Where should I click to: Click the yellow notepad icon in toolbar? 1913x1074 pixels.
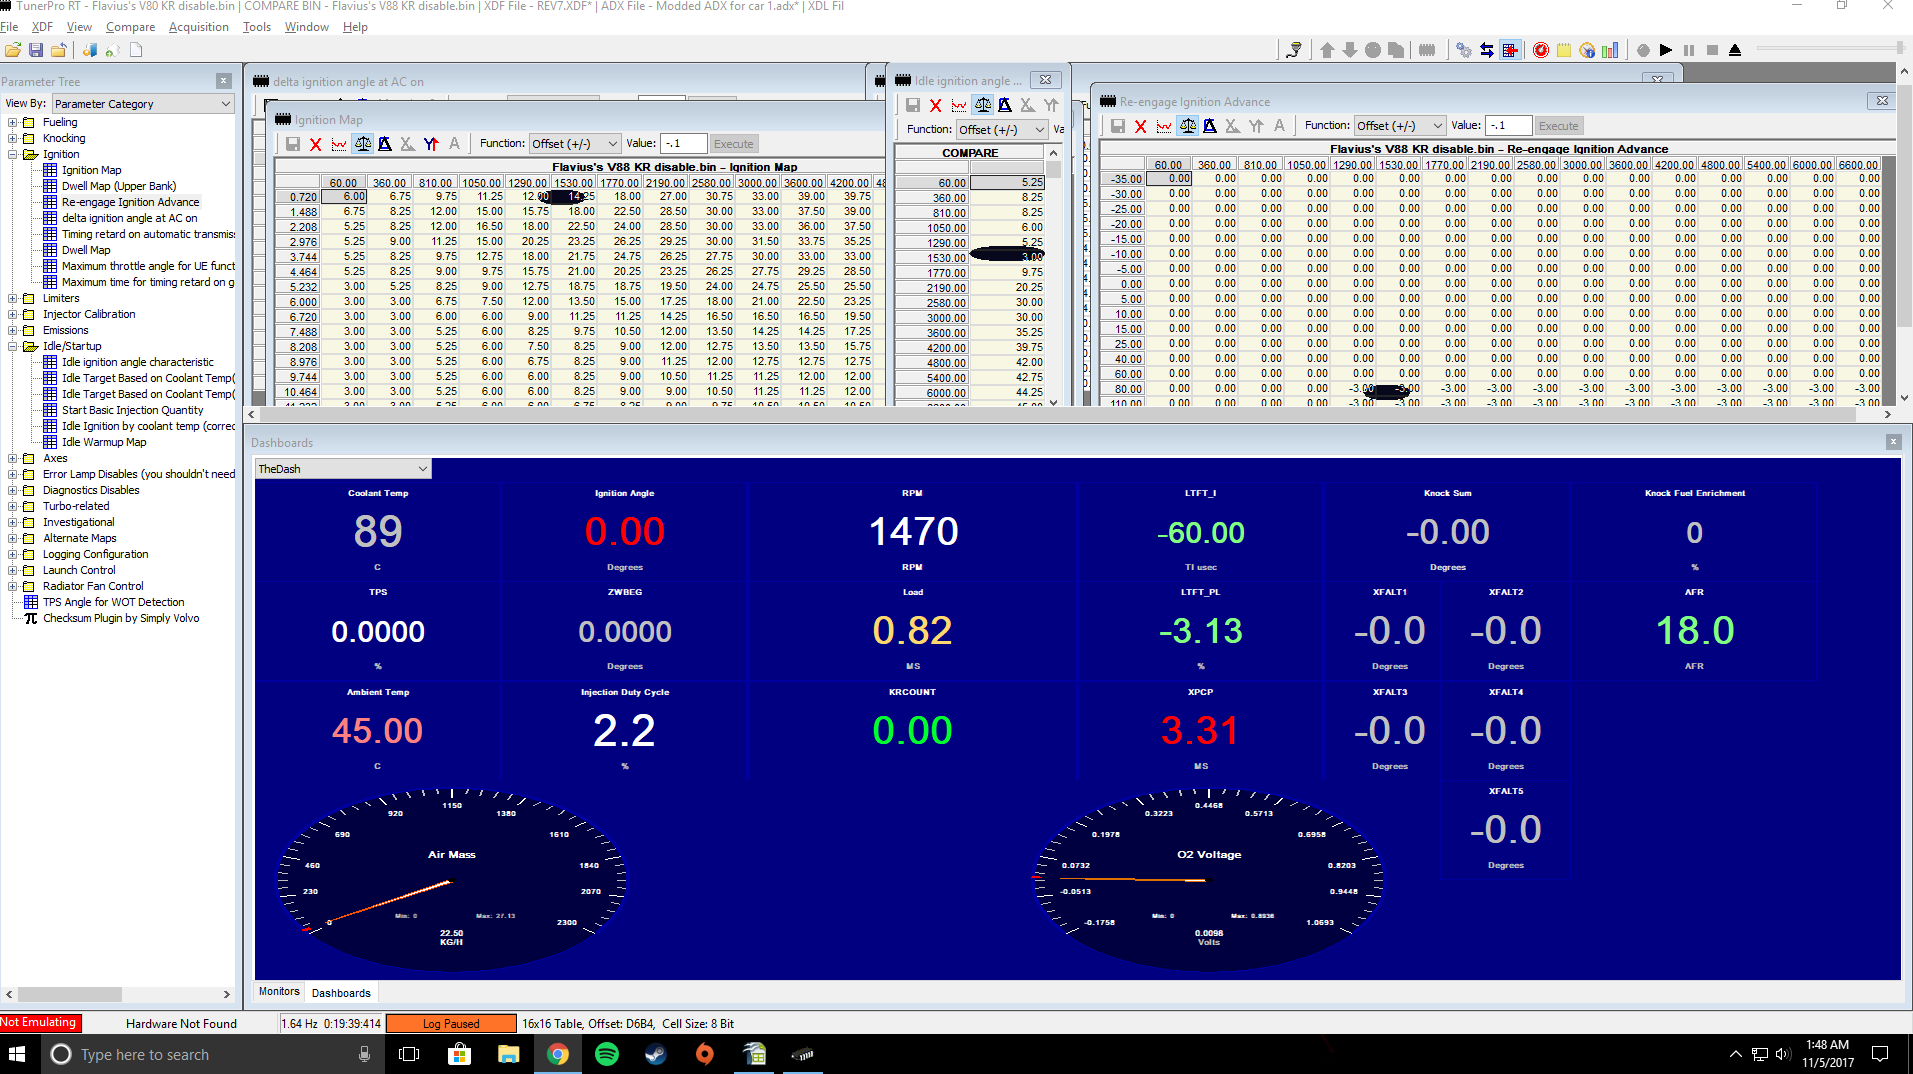click(1564, 50)
